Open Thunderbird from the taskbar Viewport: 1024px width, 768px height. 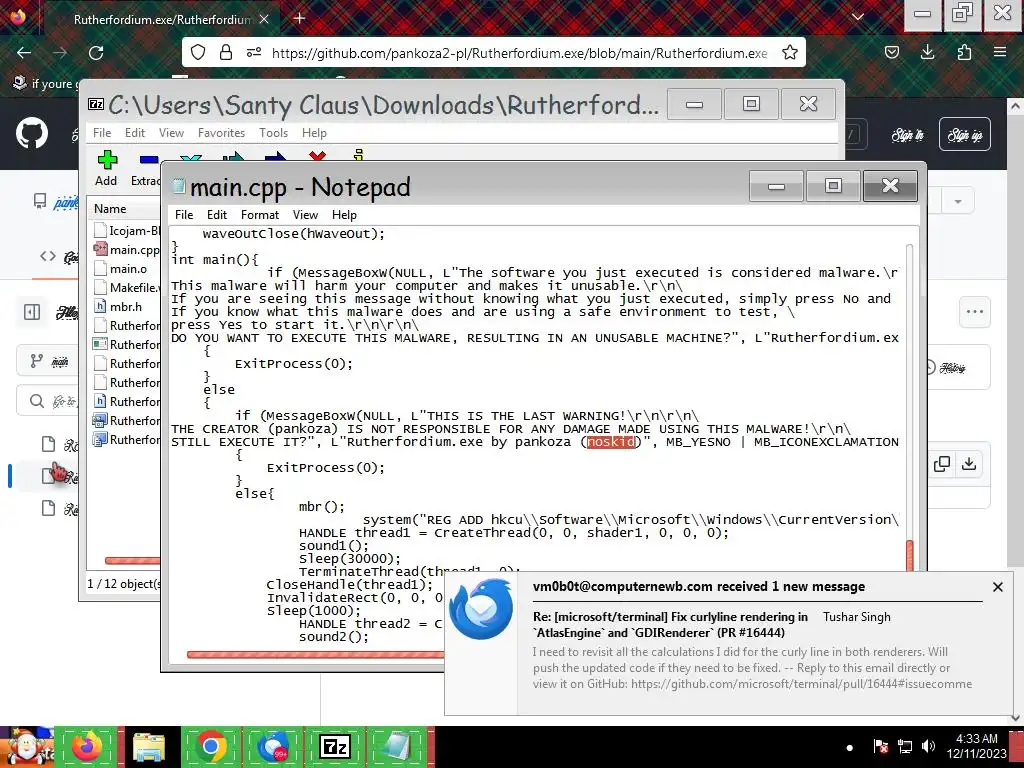273,746
